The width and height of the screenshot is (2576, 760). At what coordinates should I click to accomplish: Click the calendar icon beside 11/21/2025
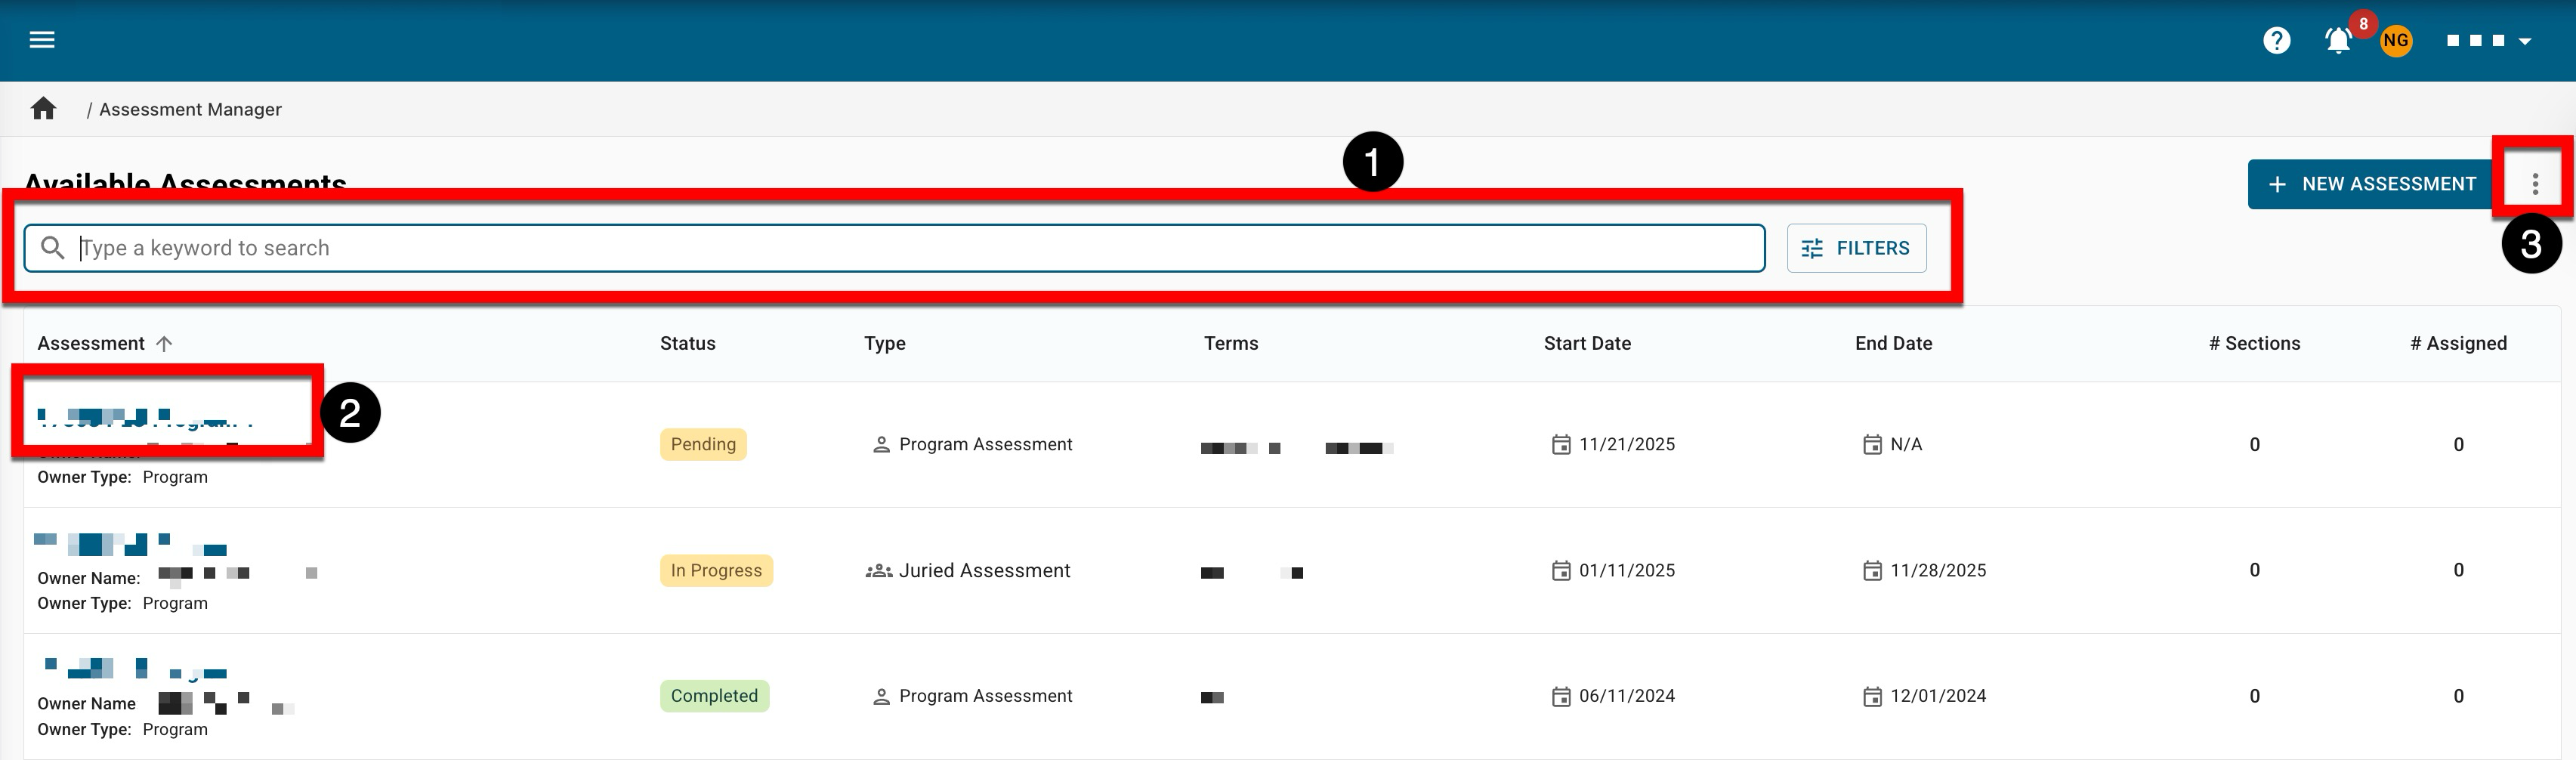coord(1560,445)
